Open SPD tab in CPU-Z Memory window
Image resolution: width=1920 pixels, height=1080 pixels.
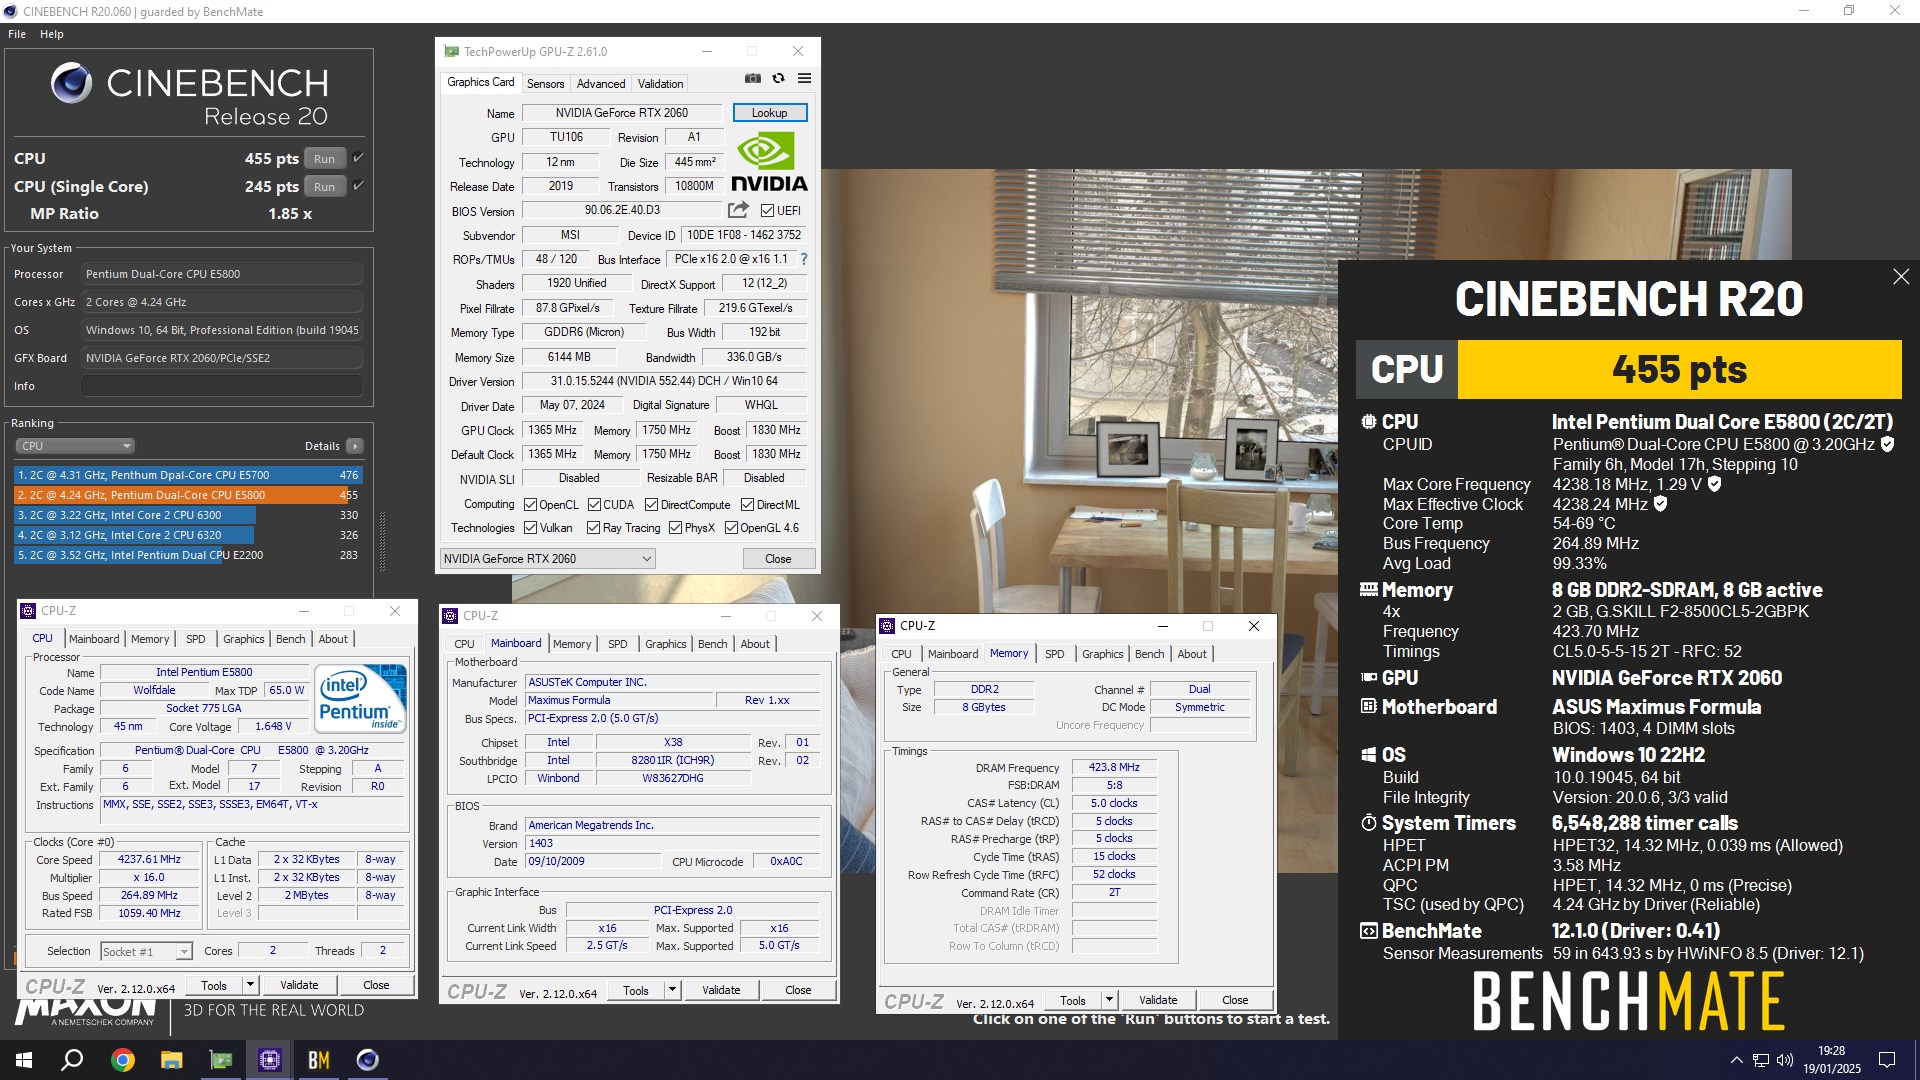[x=1054, y=654]
